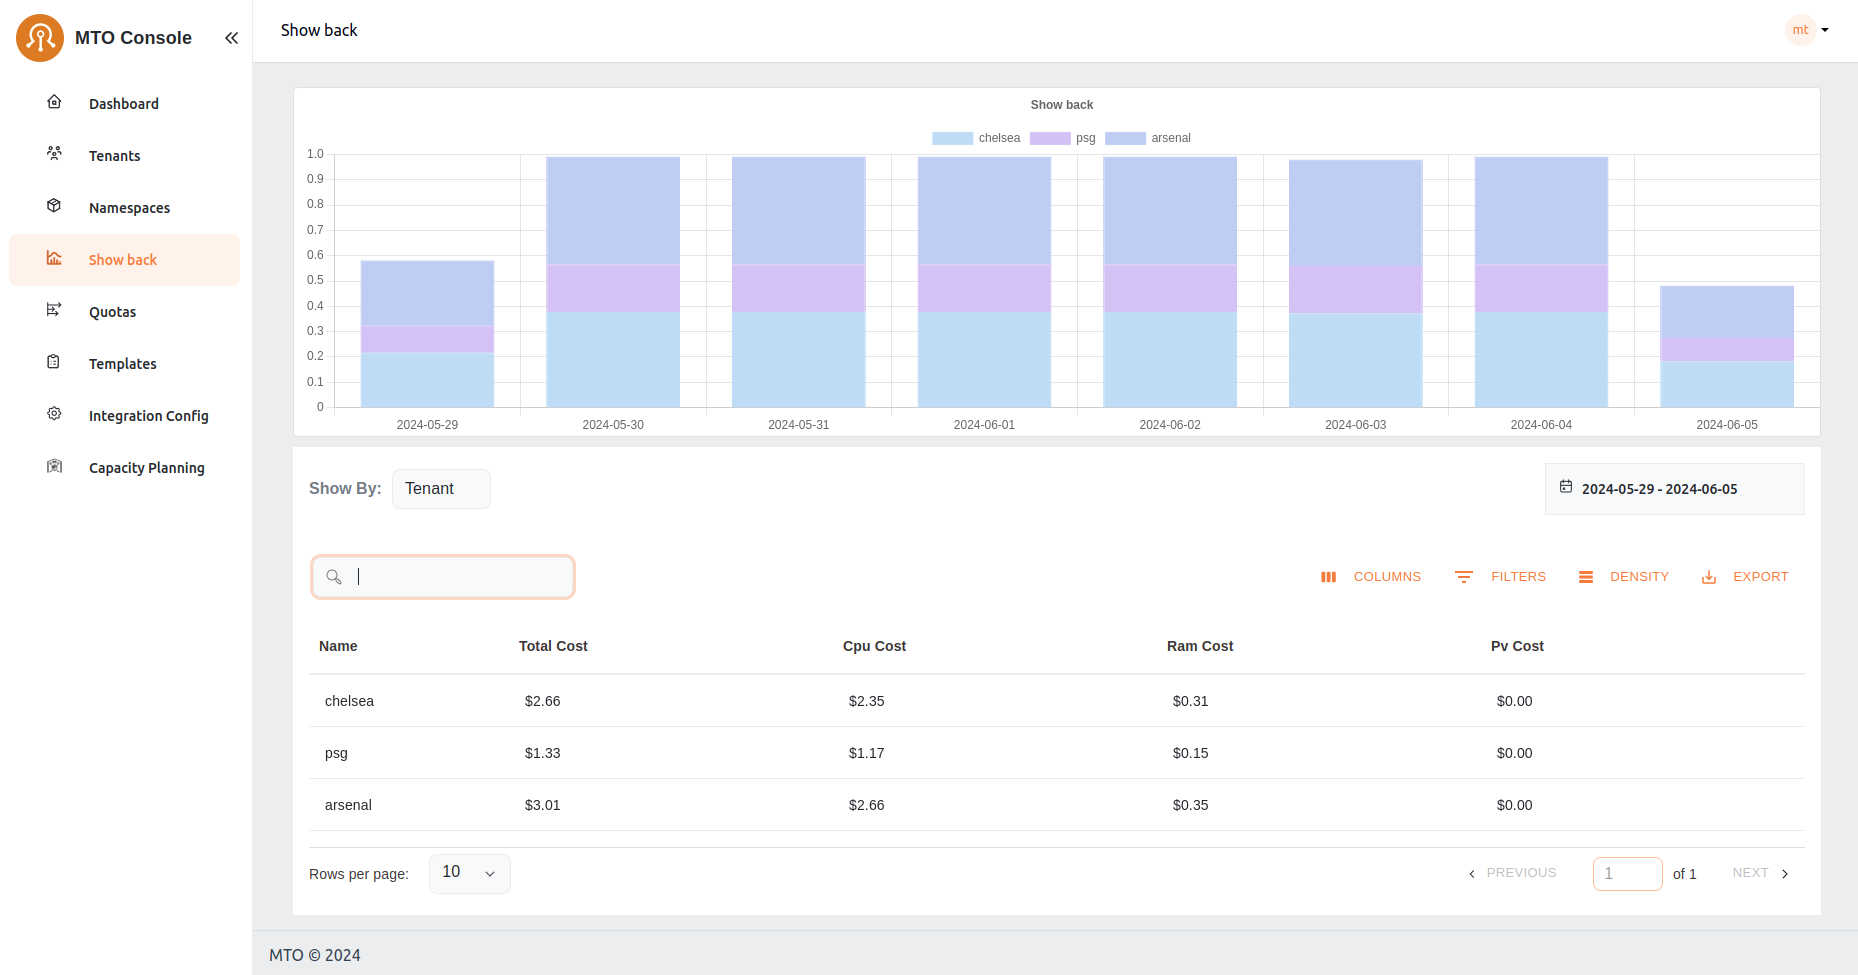
Task: Collapse the sidebar with double-chevron icon
Action: (231, 38)
